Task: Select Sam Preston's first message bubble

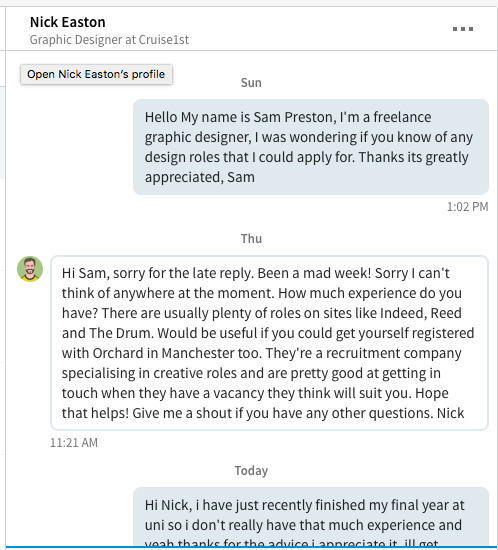Action: tap(311, 147)
